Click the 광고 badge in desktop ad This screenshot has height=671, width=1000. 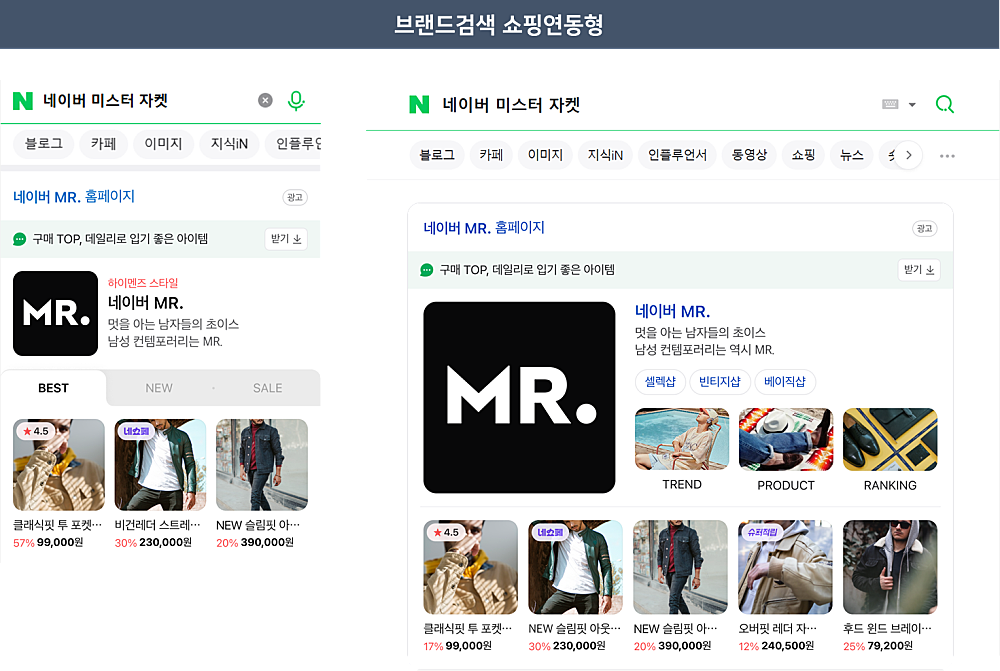click(x=924, y=228)
